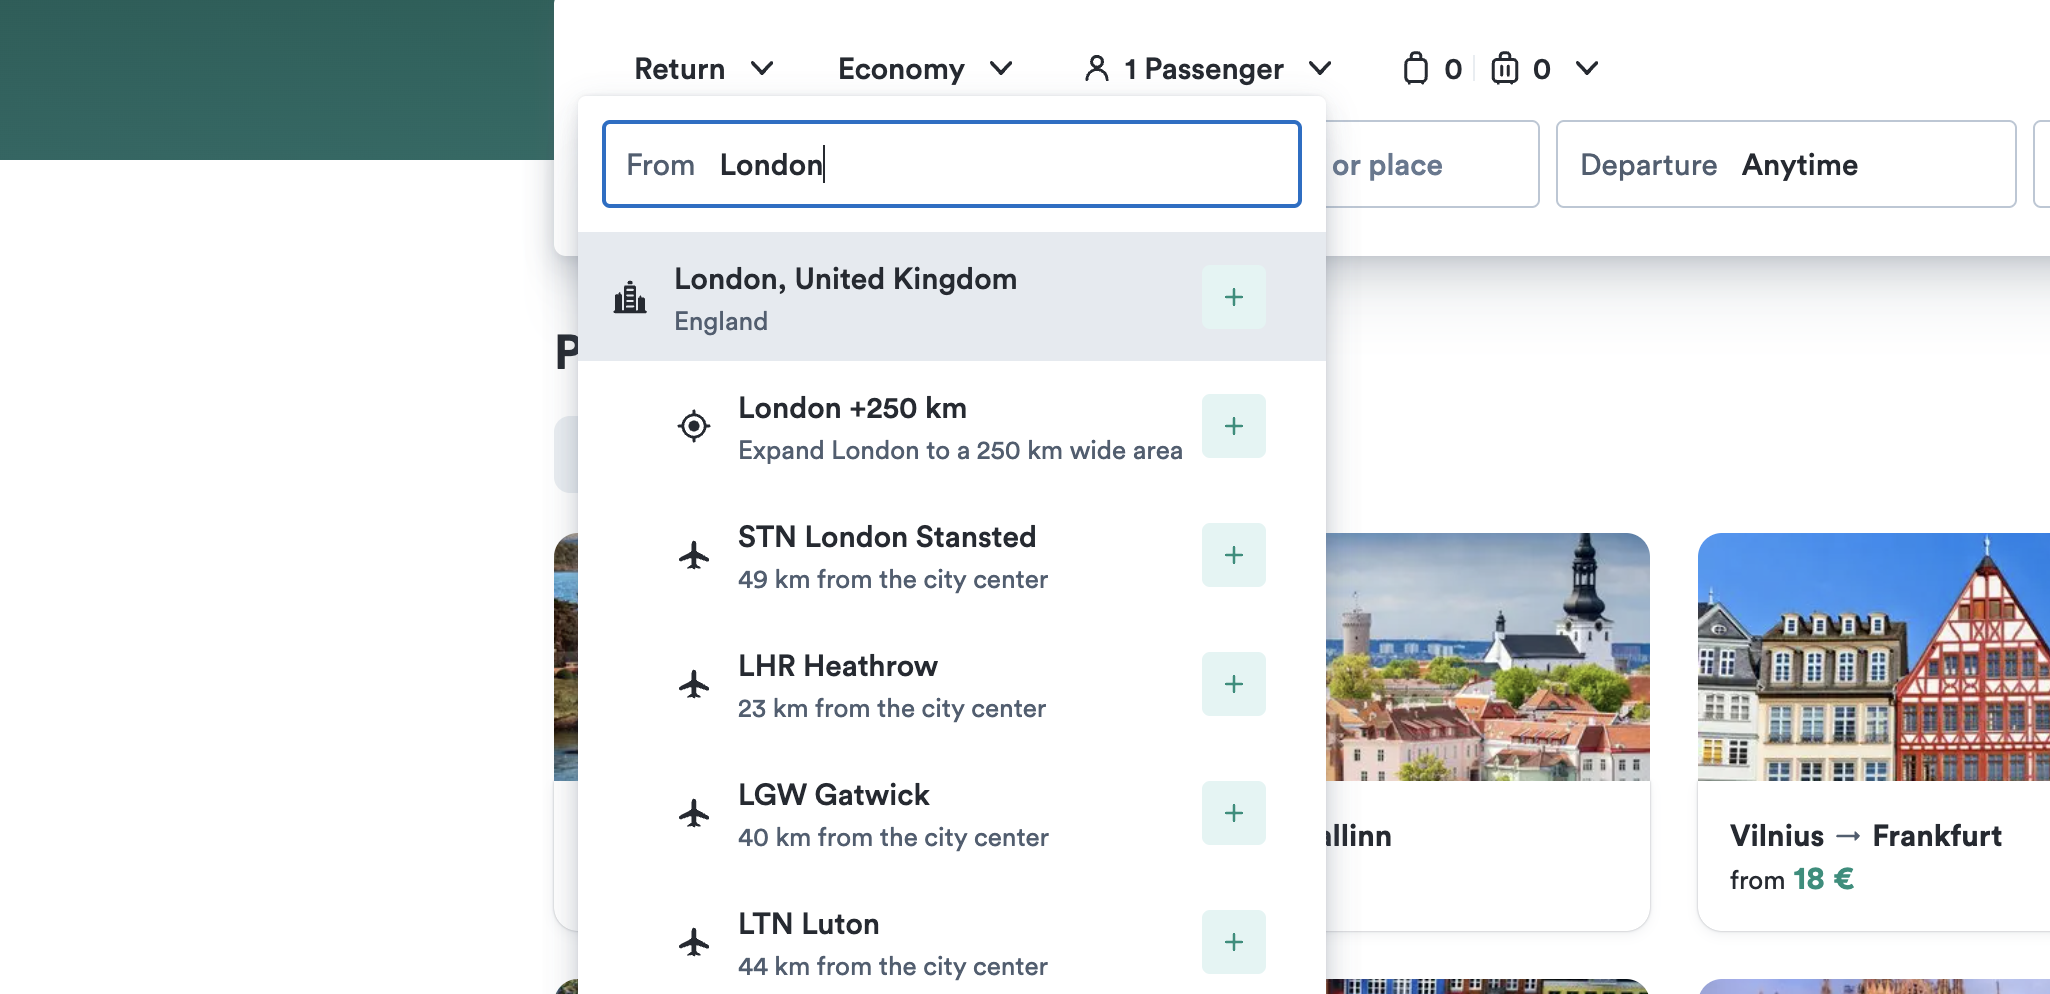This screenshot has height=994, width=2050.
Task: Add London, United Kingdom with plus icon
Action: 1233,297
